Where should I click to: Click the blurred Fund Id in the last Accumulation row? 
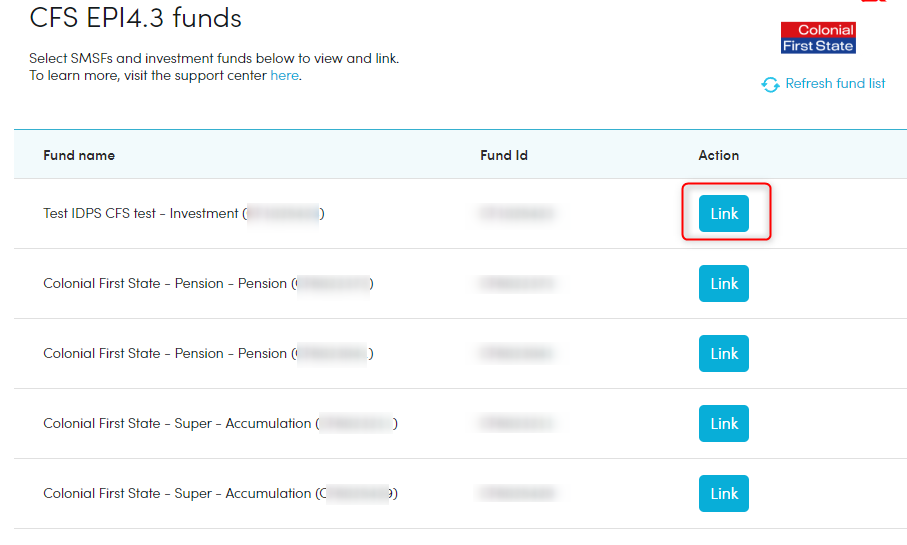pos(517,494)
